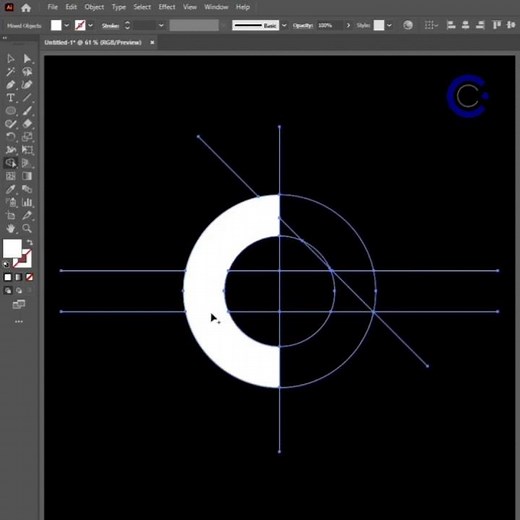This screenshot has width=520, height=520.
Task: Expand the Opacity arrow
Action: click(348, 25)
